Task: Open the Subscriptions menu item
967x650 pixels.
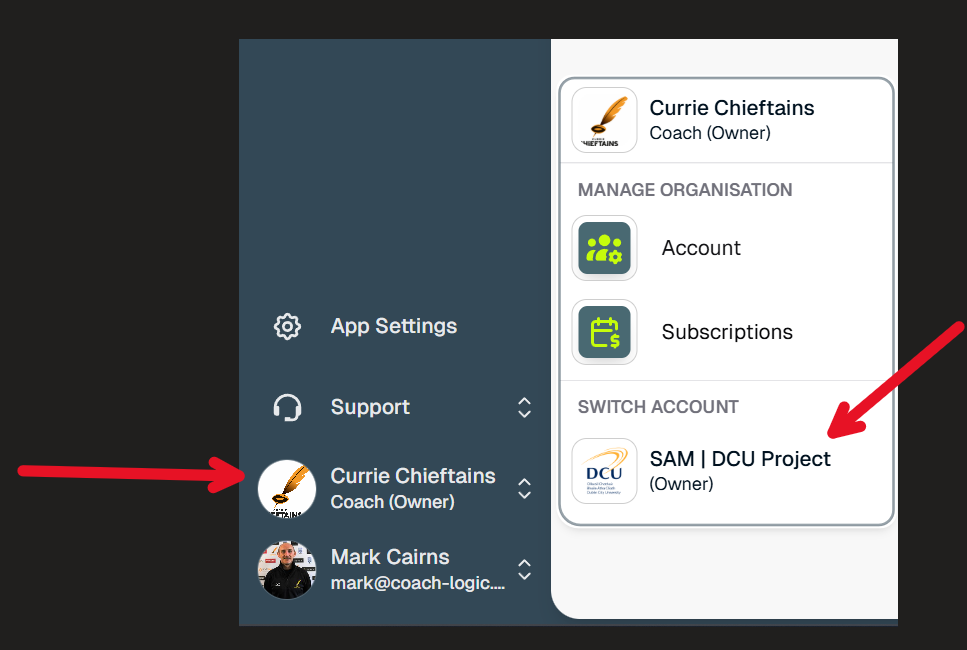Action: coord(726,332)
